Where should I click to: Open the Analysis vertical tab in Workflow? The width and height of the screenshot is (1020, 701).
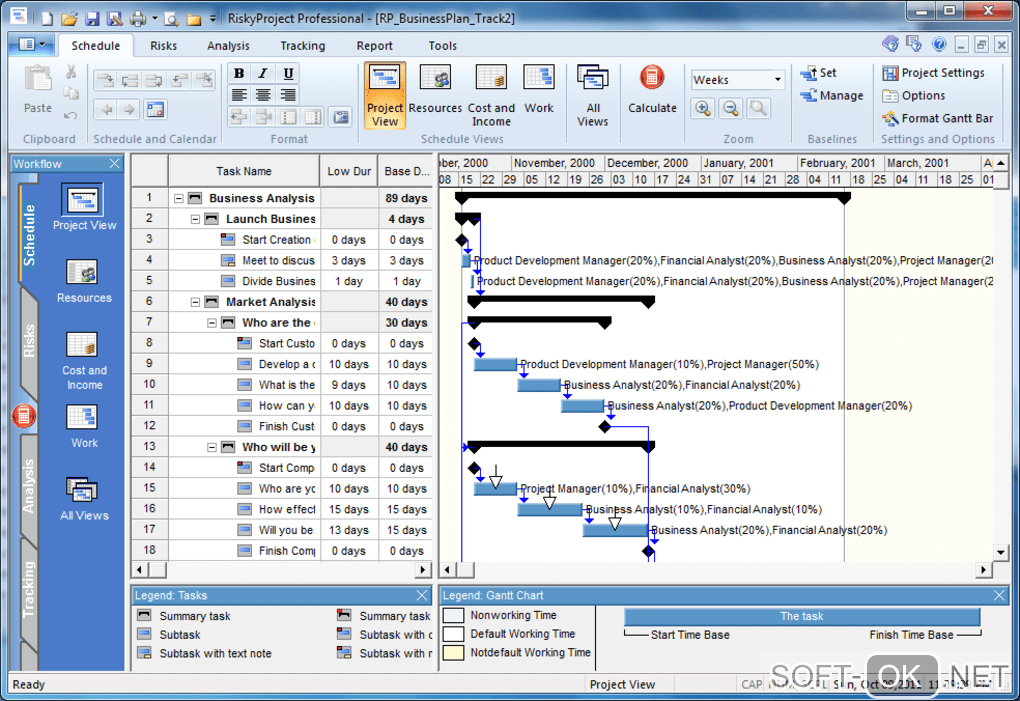29,486
